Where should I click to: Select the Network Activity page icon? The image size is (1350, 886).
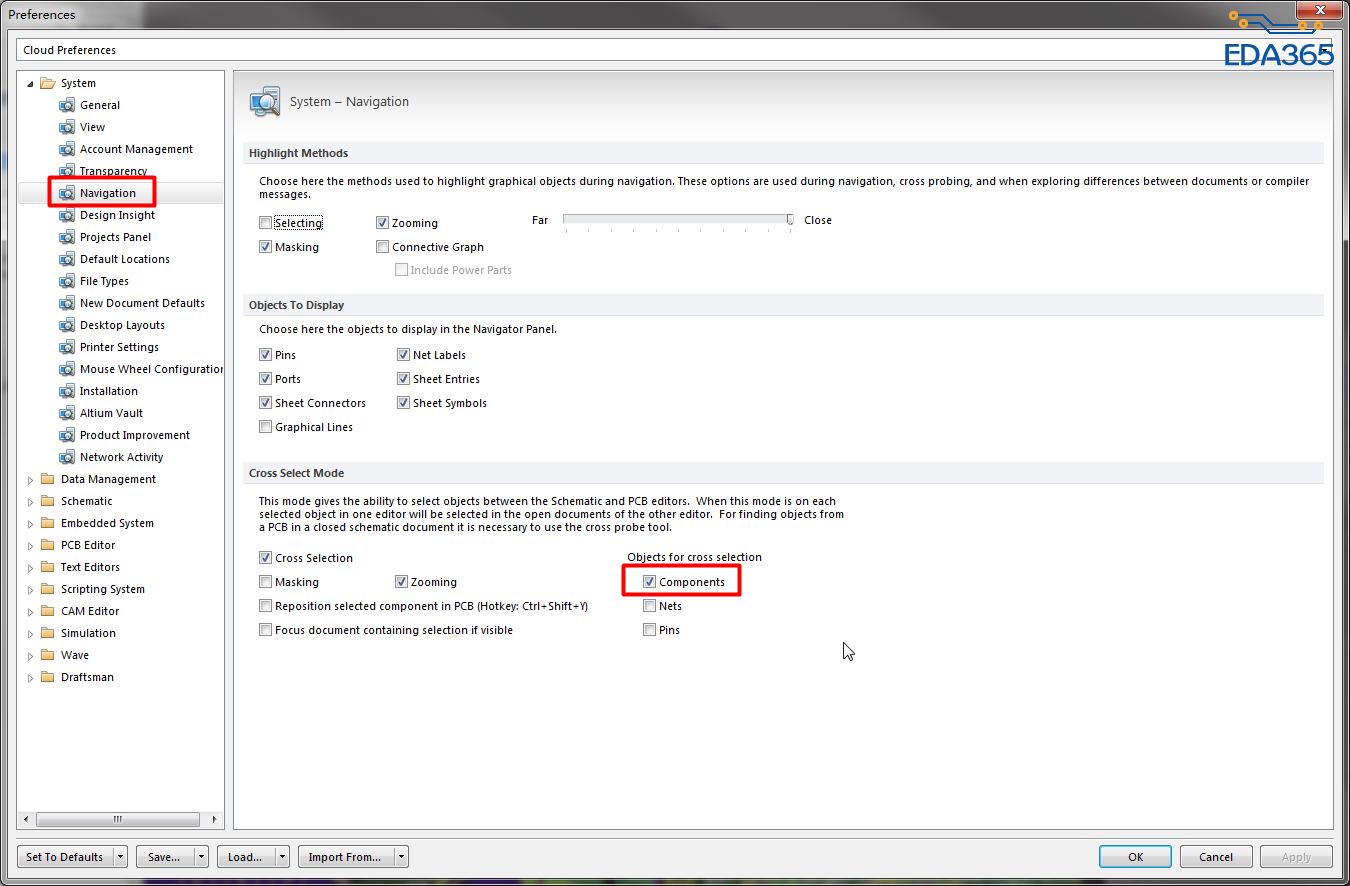(x=67, y=457)
